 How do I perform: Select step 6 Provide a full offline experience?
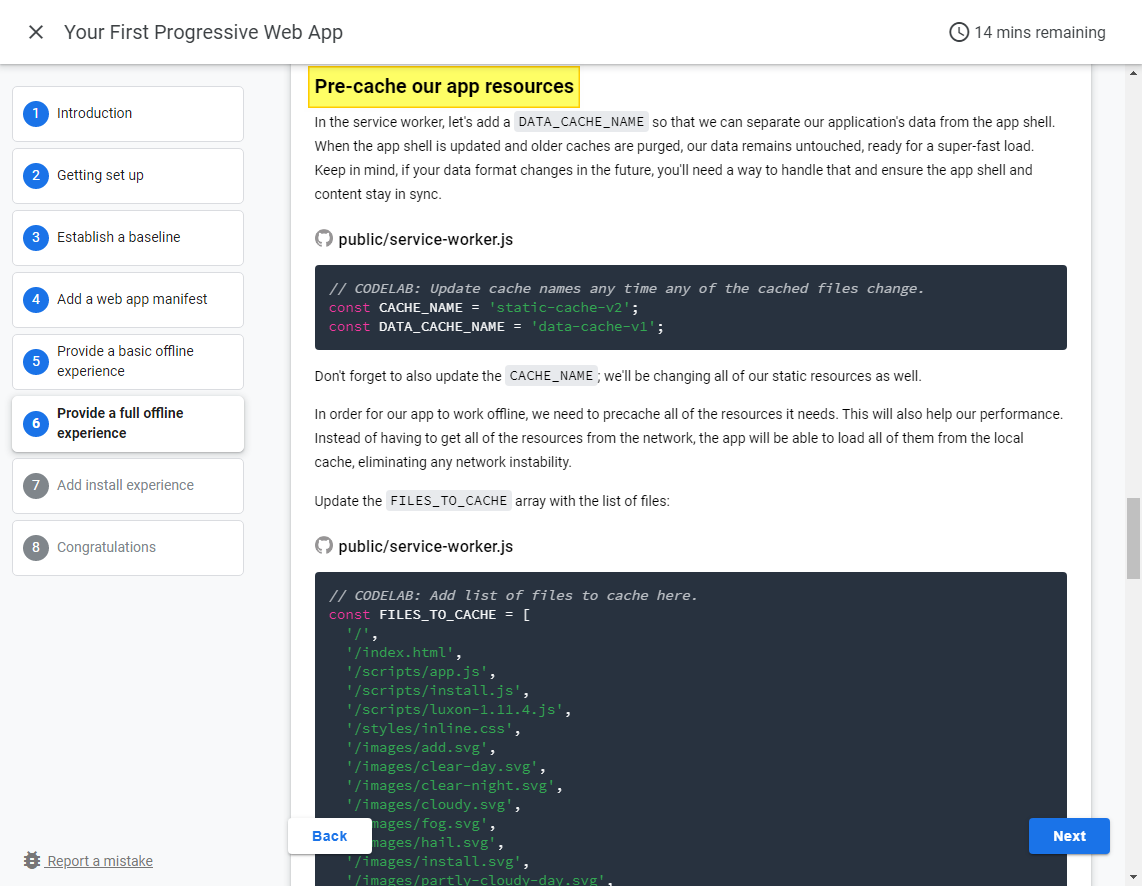[128, 423]
